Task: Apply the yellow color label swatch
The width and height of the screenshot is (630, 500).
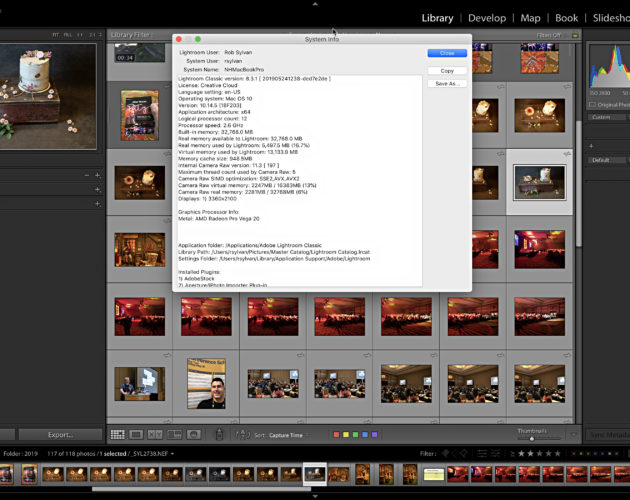Action: point(346,434)
